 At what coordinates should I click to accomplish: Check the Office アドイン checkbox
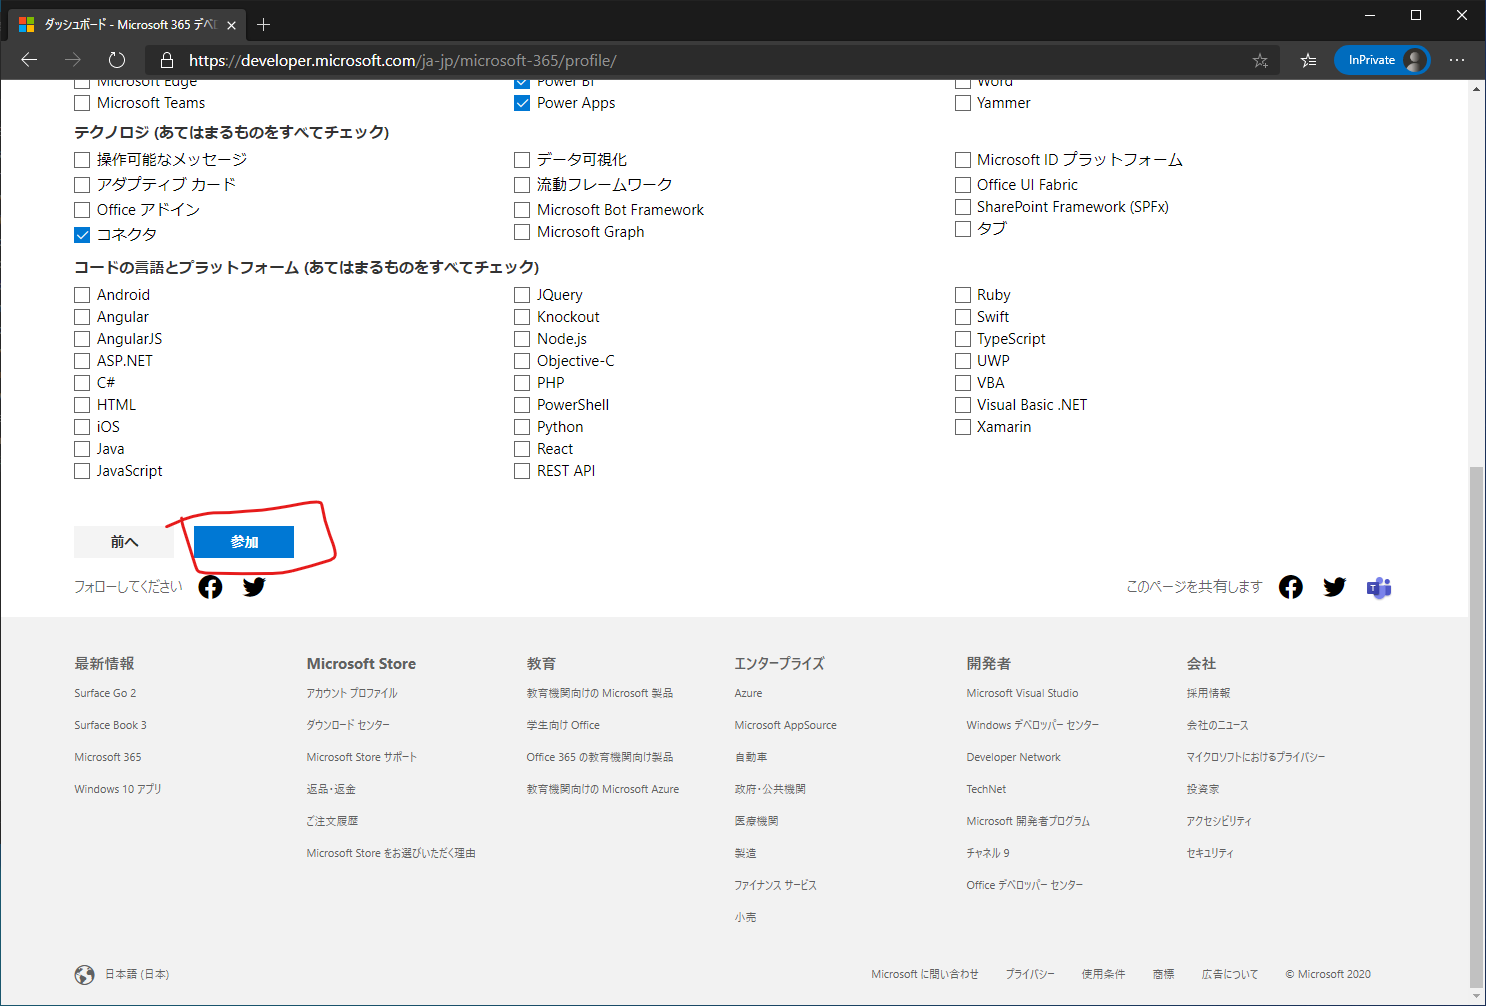(82, 210)
